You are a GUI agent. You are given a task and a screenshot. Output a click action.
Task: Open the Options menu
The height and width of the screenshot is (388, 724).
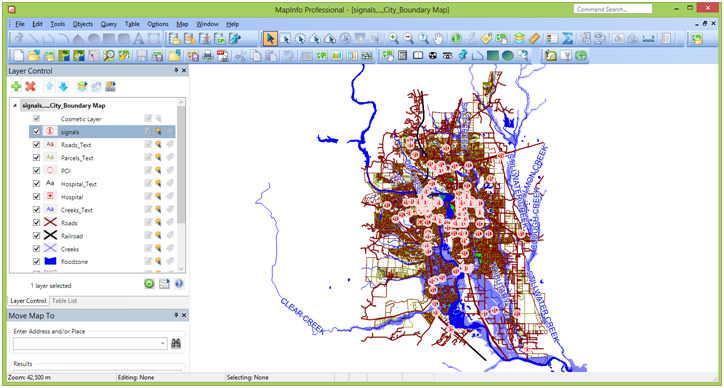158,24
